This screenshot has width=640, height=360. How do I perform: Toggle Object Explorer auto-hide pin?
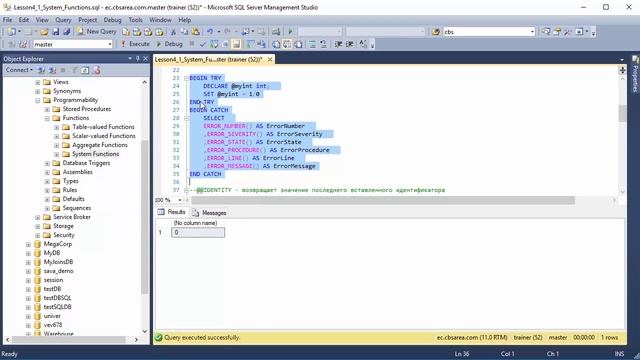[138, 59]
